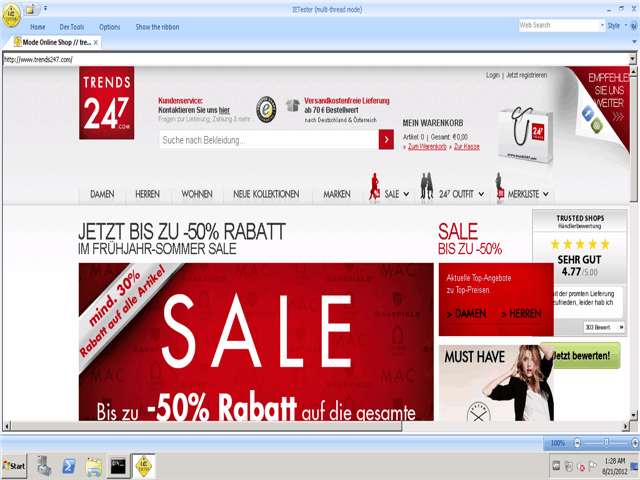Click the green share icon under Facebook
The height and width of the screenshot is (480, 640).
coord(596,125)
